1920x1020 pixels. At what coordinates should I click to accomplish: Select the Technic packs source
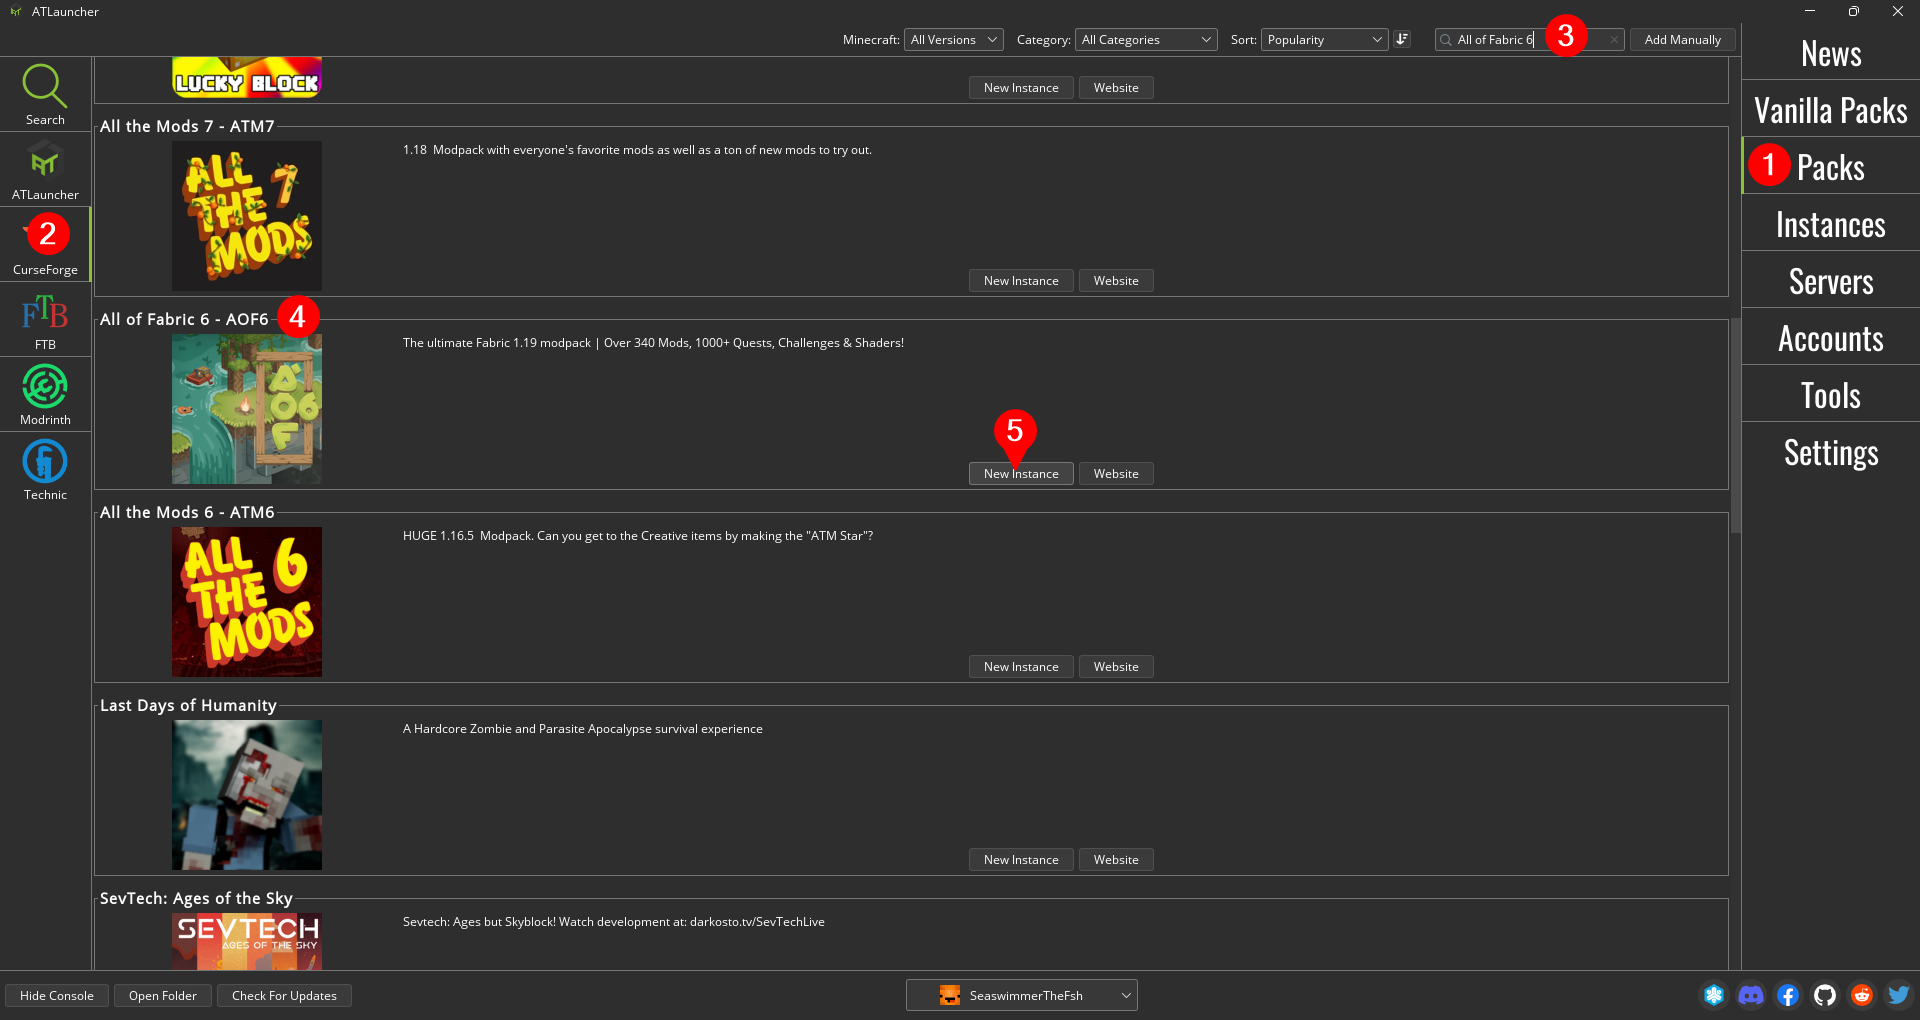(45, 470)
